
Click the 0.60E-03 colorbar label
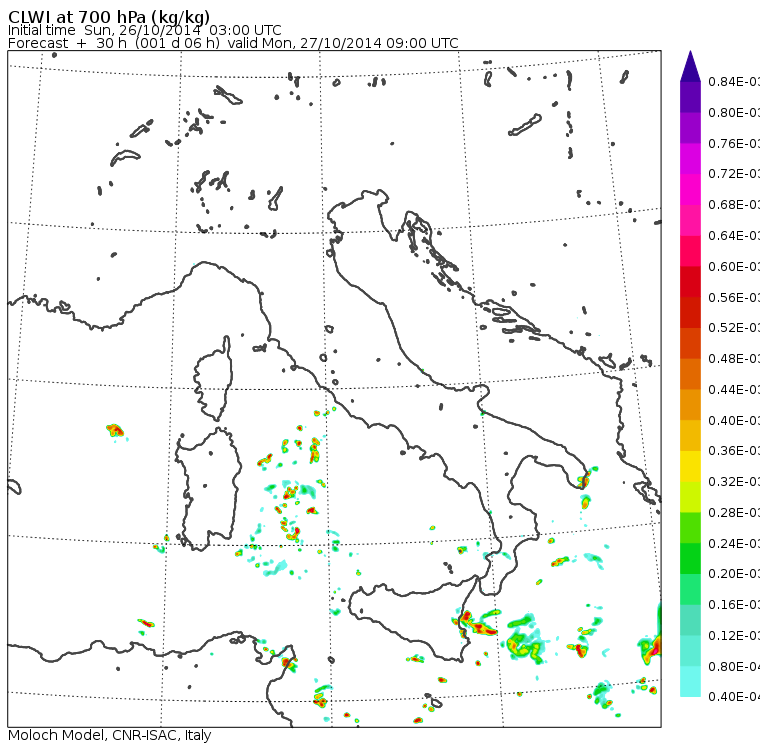(x=734, y=267)
